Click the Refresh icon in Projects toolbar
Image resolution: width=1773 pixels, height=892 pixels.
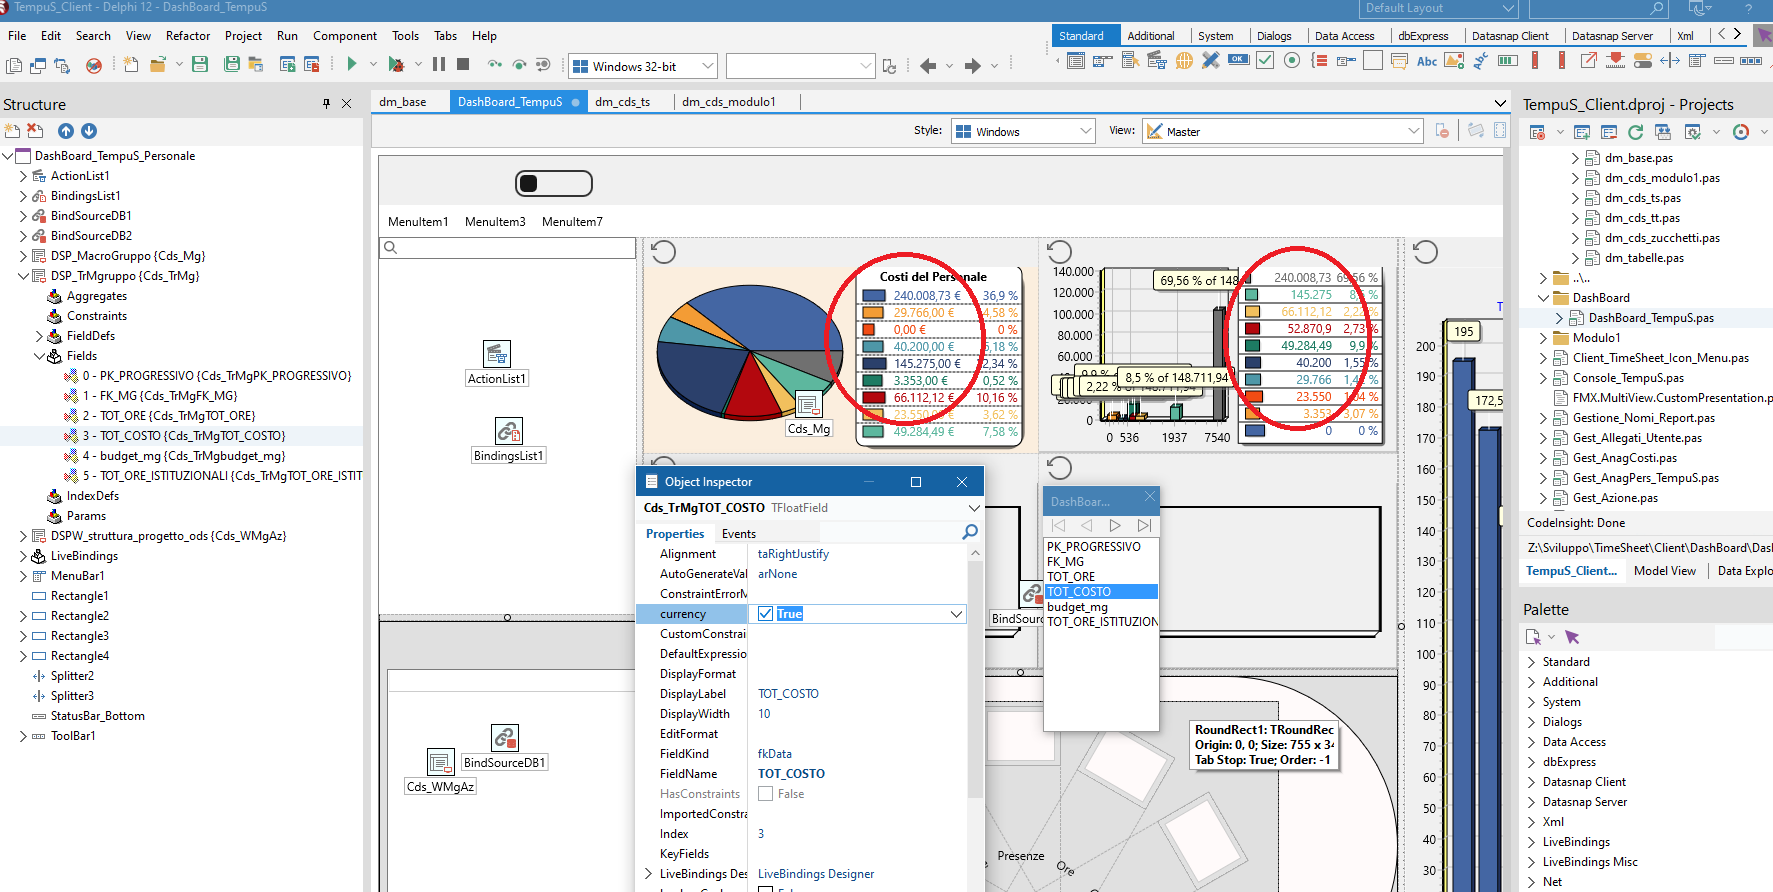tap(1636, 132)
